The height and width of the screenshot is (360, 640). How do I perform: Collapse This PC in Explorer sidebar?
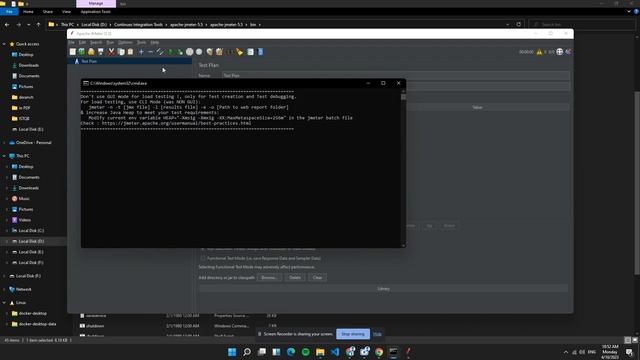(4, 156)
